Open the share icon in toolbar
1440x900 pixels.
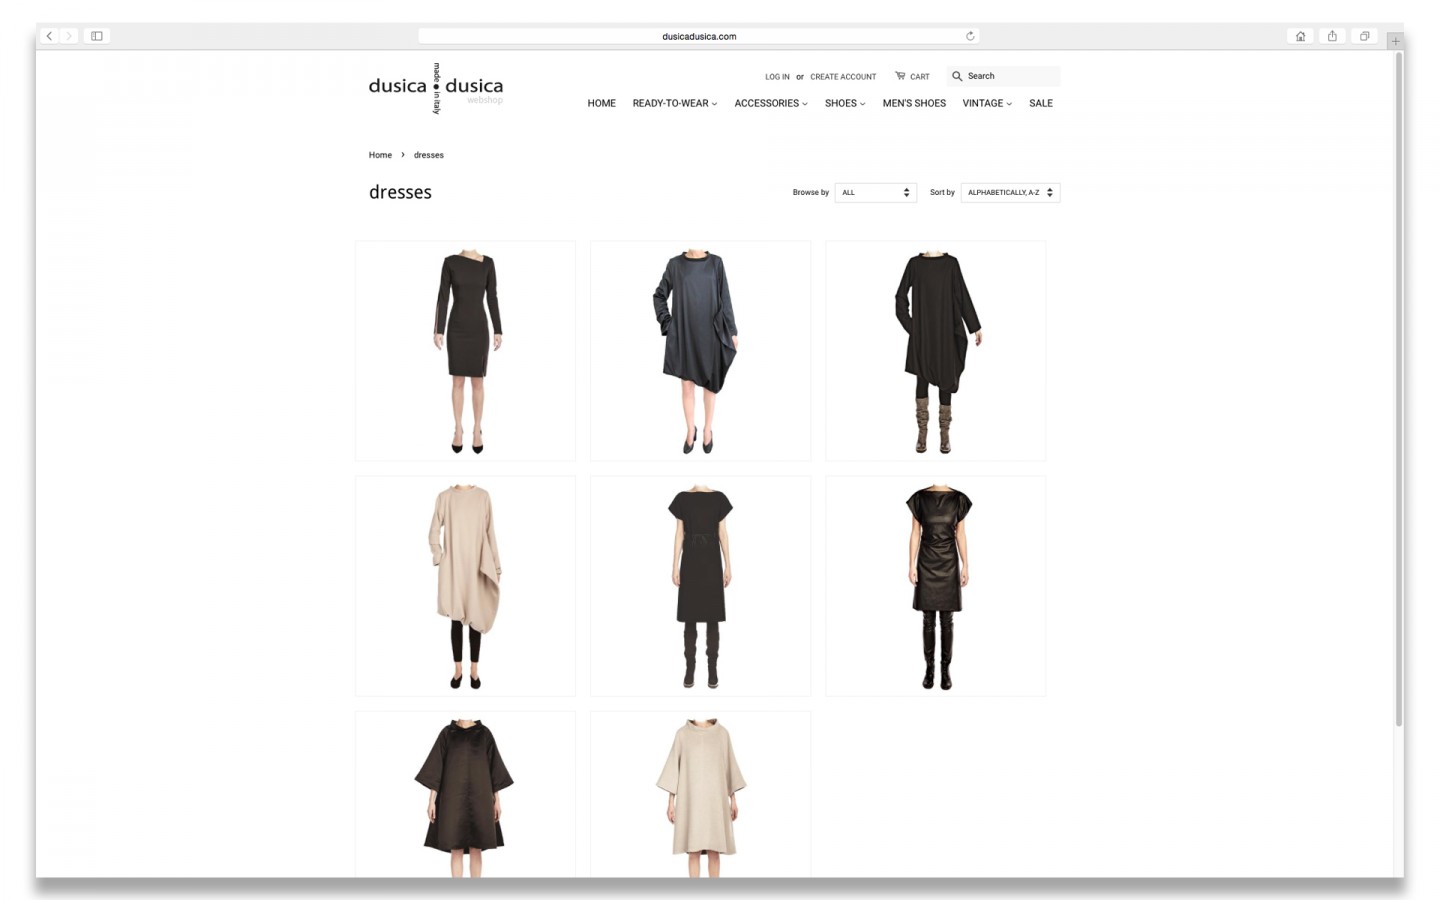point(1332,36)
